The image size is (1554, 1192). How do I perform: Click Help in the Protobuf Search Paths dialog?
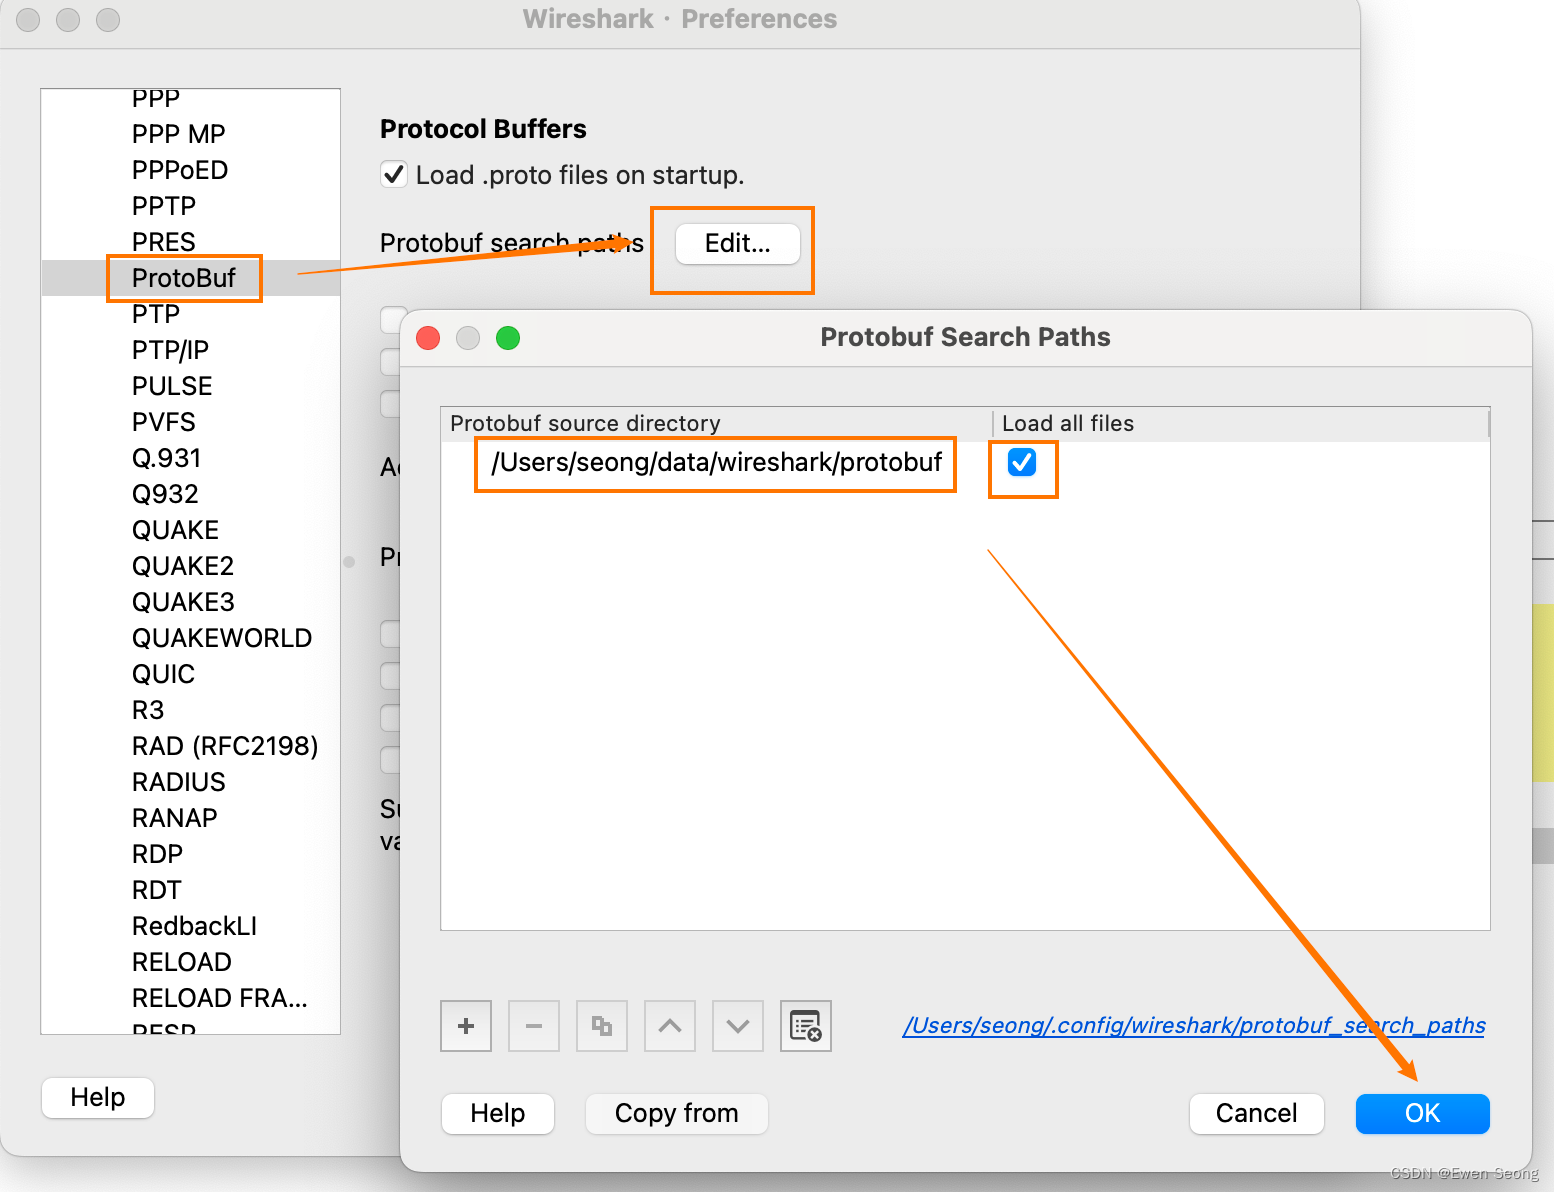(498, 1113)
